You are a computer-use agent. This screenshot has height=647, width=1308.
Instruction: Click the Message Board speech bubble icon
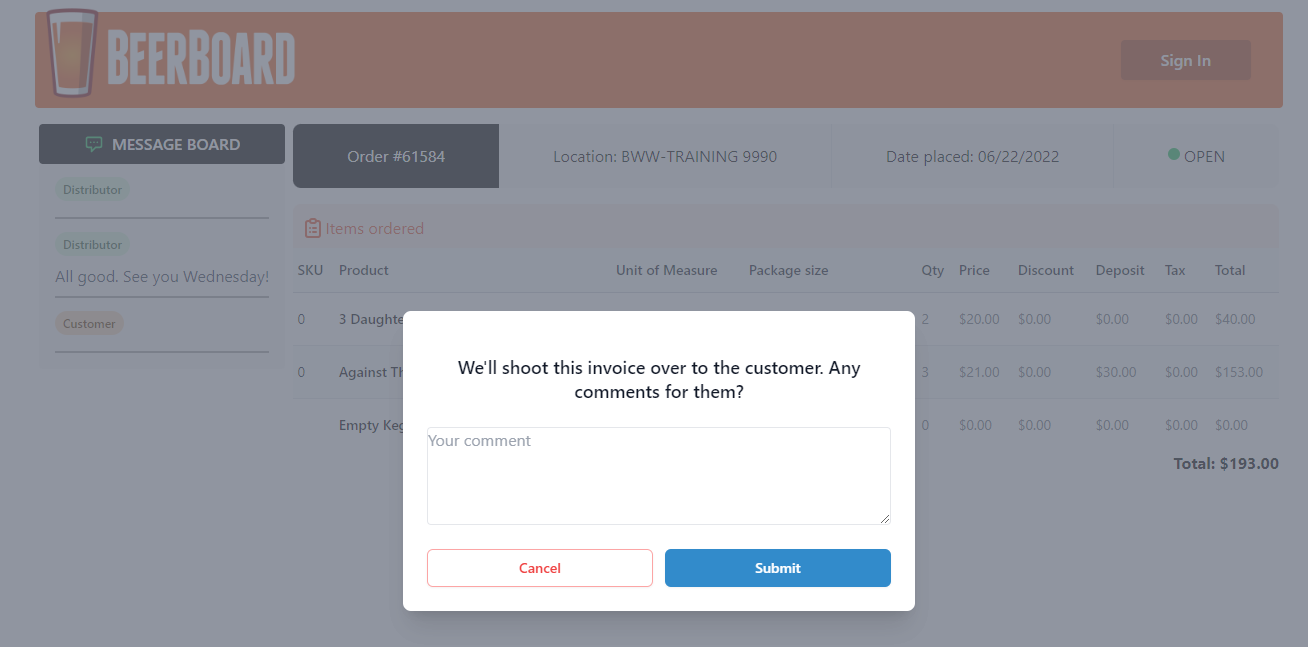(94, 144)
